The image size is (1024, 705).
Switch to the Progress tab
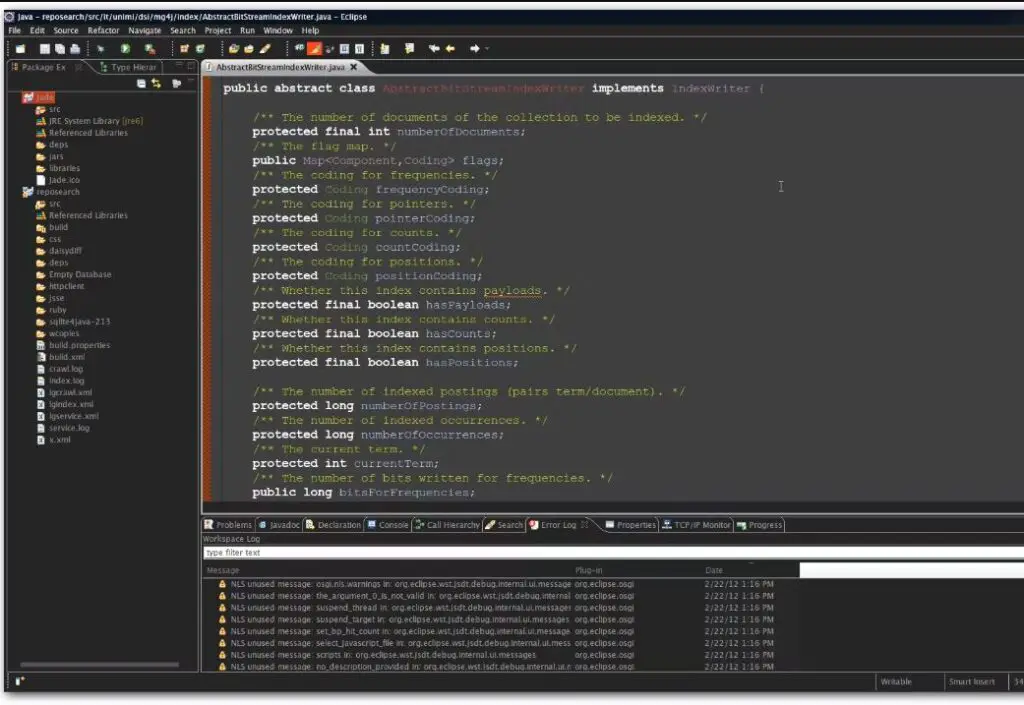[760, 525]
